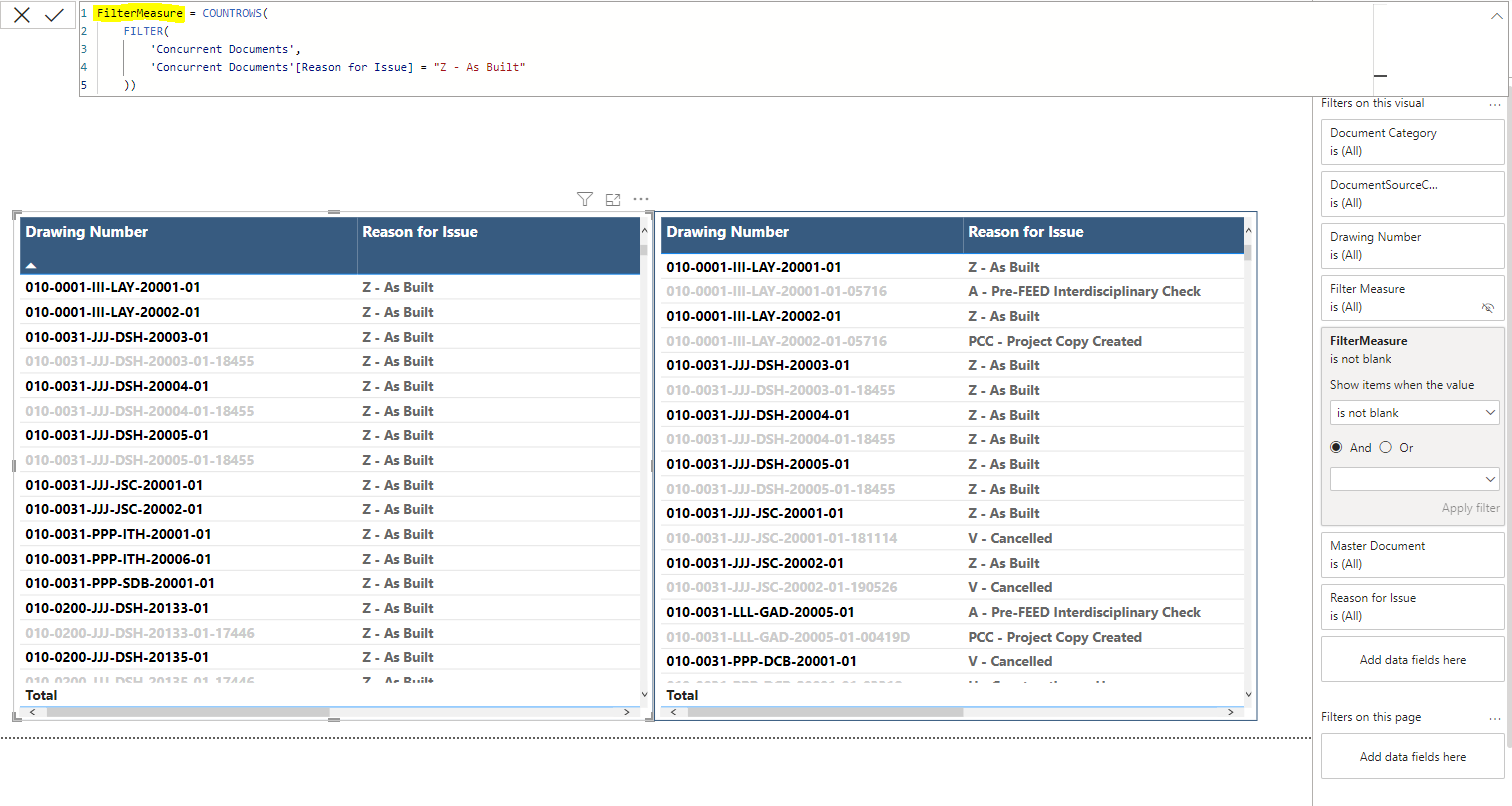The width and height of the screenshot is (1512, 806).
Task: Click the "Z - As Built" string in formula
Action: (x=480, y=67)
